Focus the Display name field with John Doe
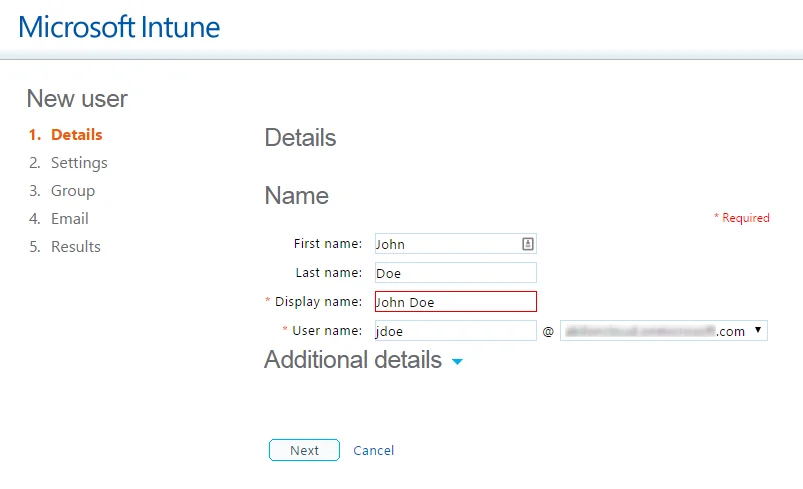 point(455,302)
